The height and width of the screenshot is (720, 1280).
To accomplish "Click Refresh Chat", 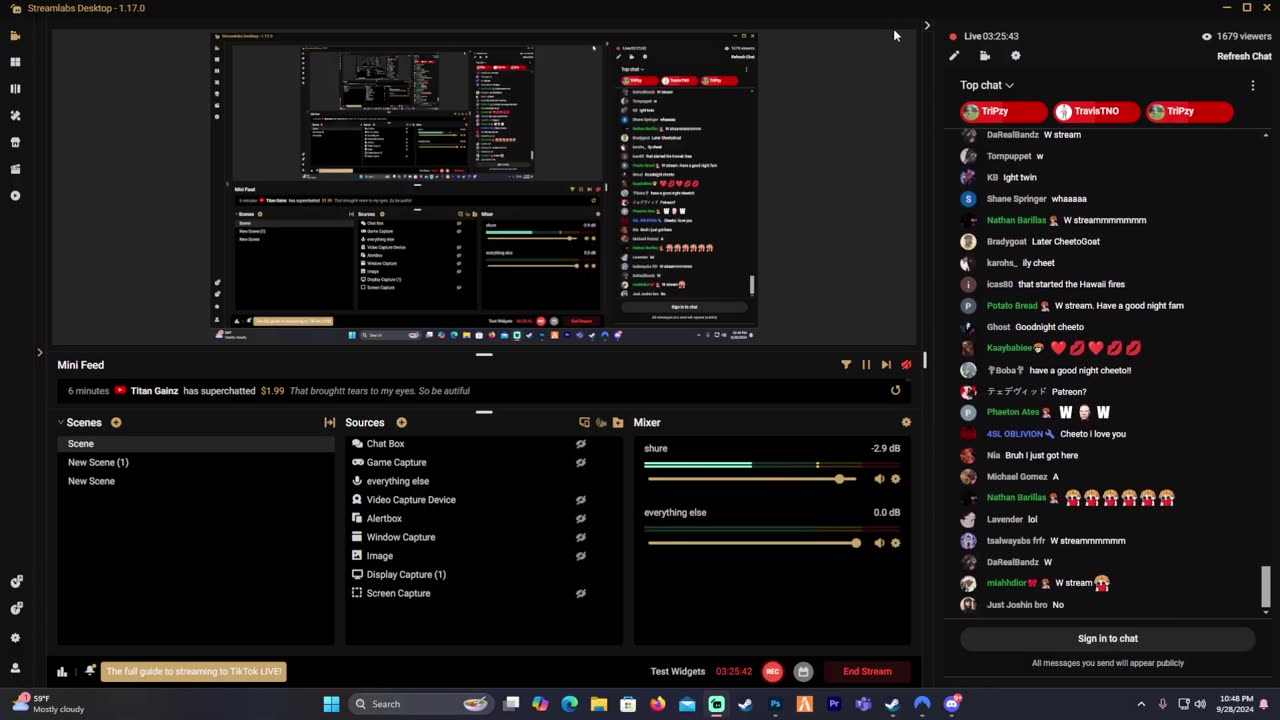I will [1244, 57].
